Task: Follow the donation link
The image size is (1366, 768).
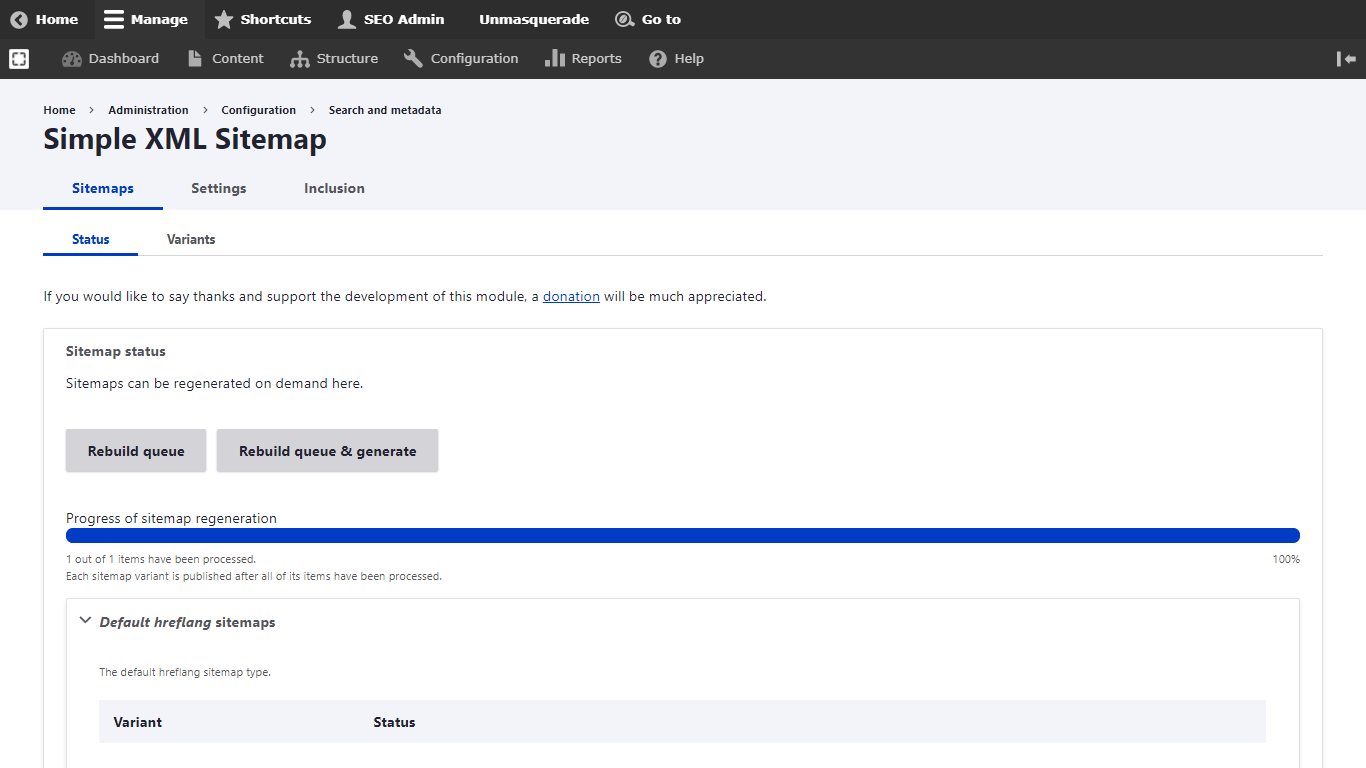Action: point(571,296)
